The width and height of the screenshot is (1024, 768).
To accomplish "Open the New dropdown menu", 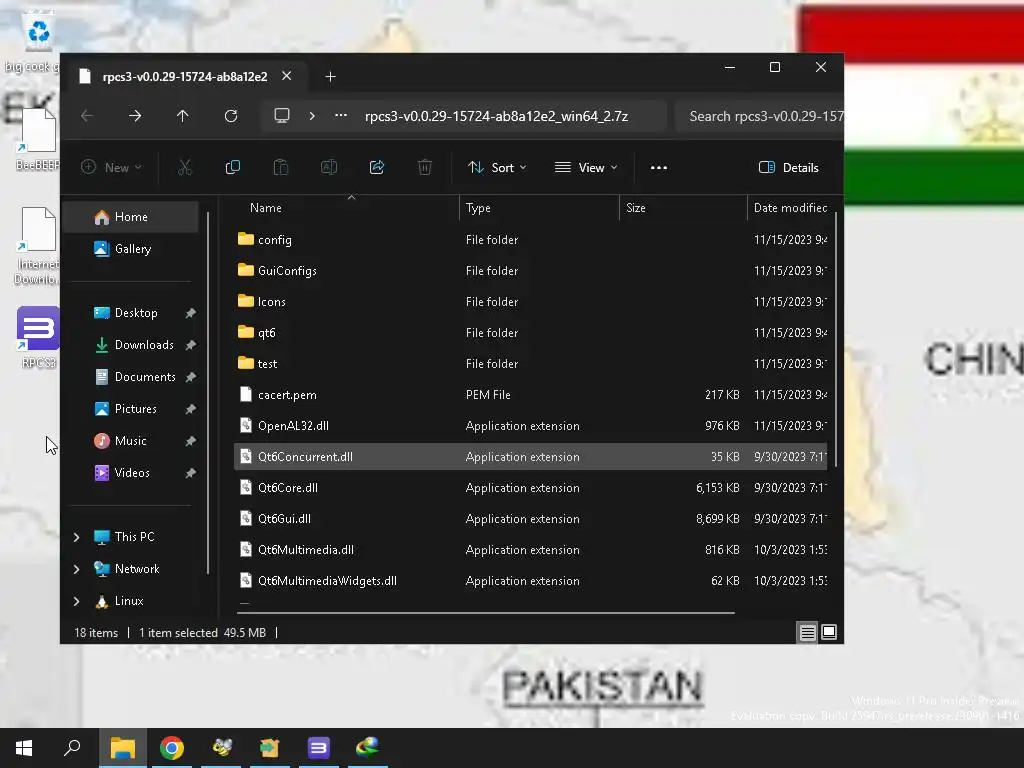I will coord(111,168).
